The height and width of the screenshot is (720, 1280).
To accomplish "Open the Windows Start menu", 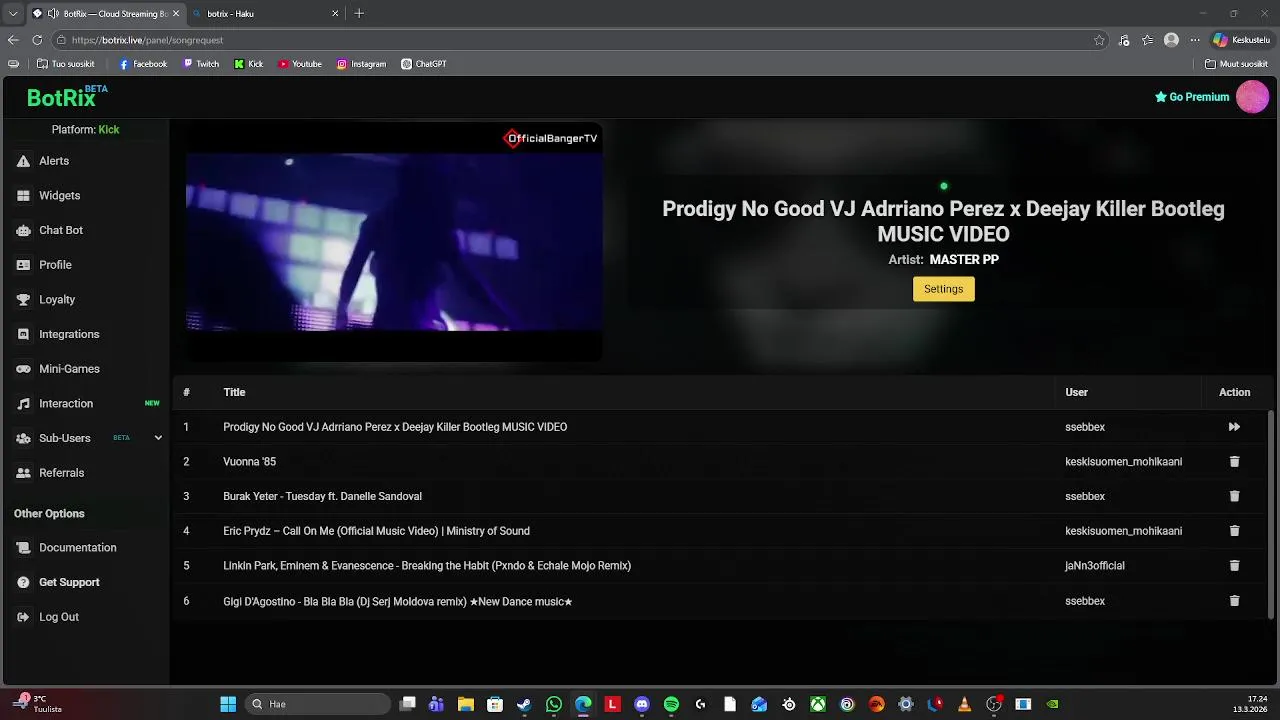I will [x=228, y=704].
